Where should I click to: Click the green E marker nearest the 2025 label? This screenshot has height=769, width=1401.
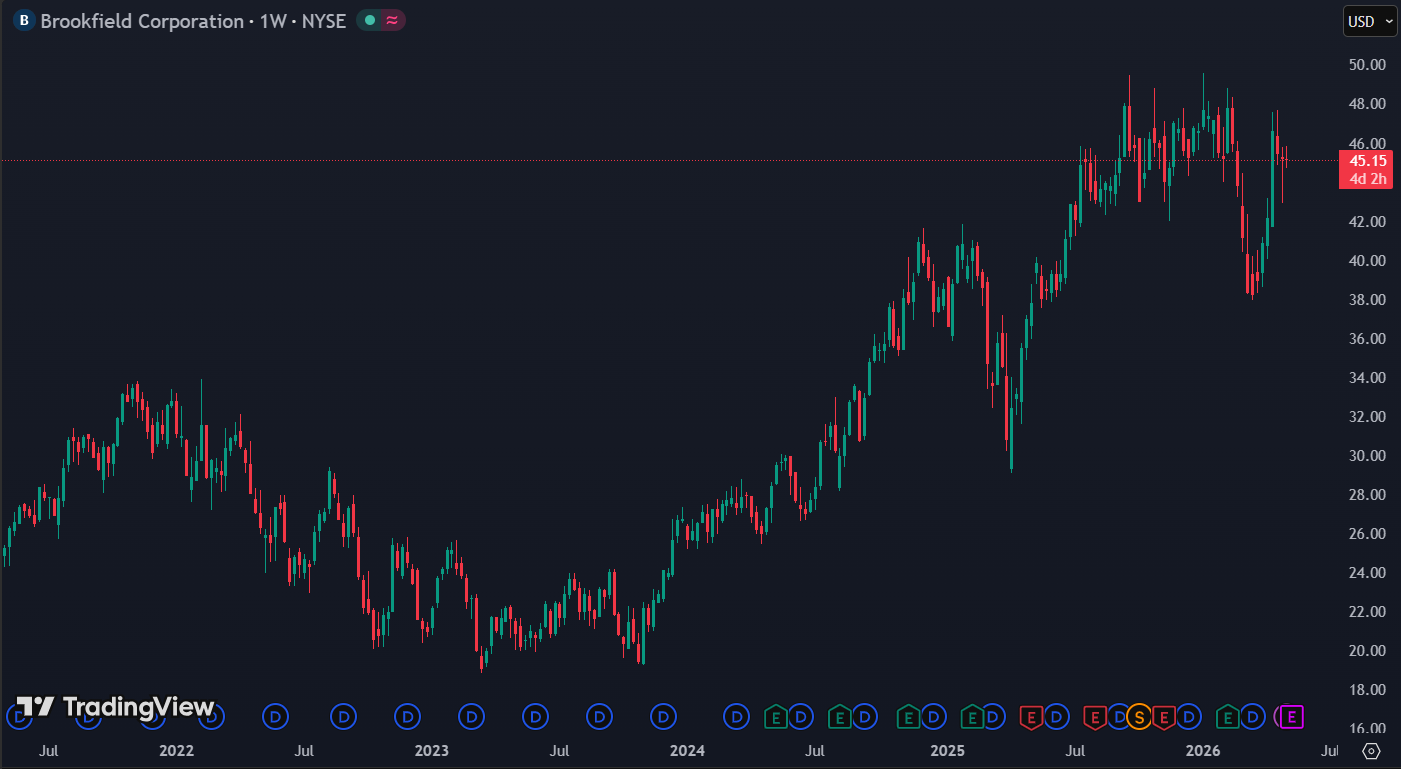point(971,716)
